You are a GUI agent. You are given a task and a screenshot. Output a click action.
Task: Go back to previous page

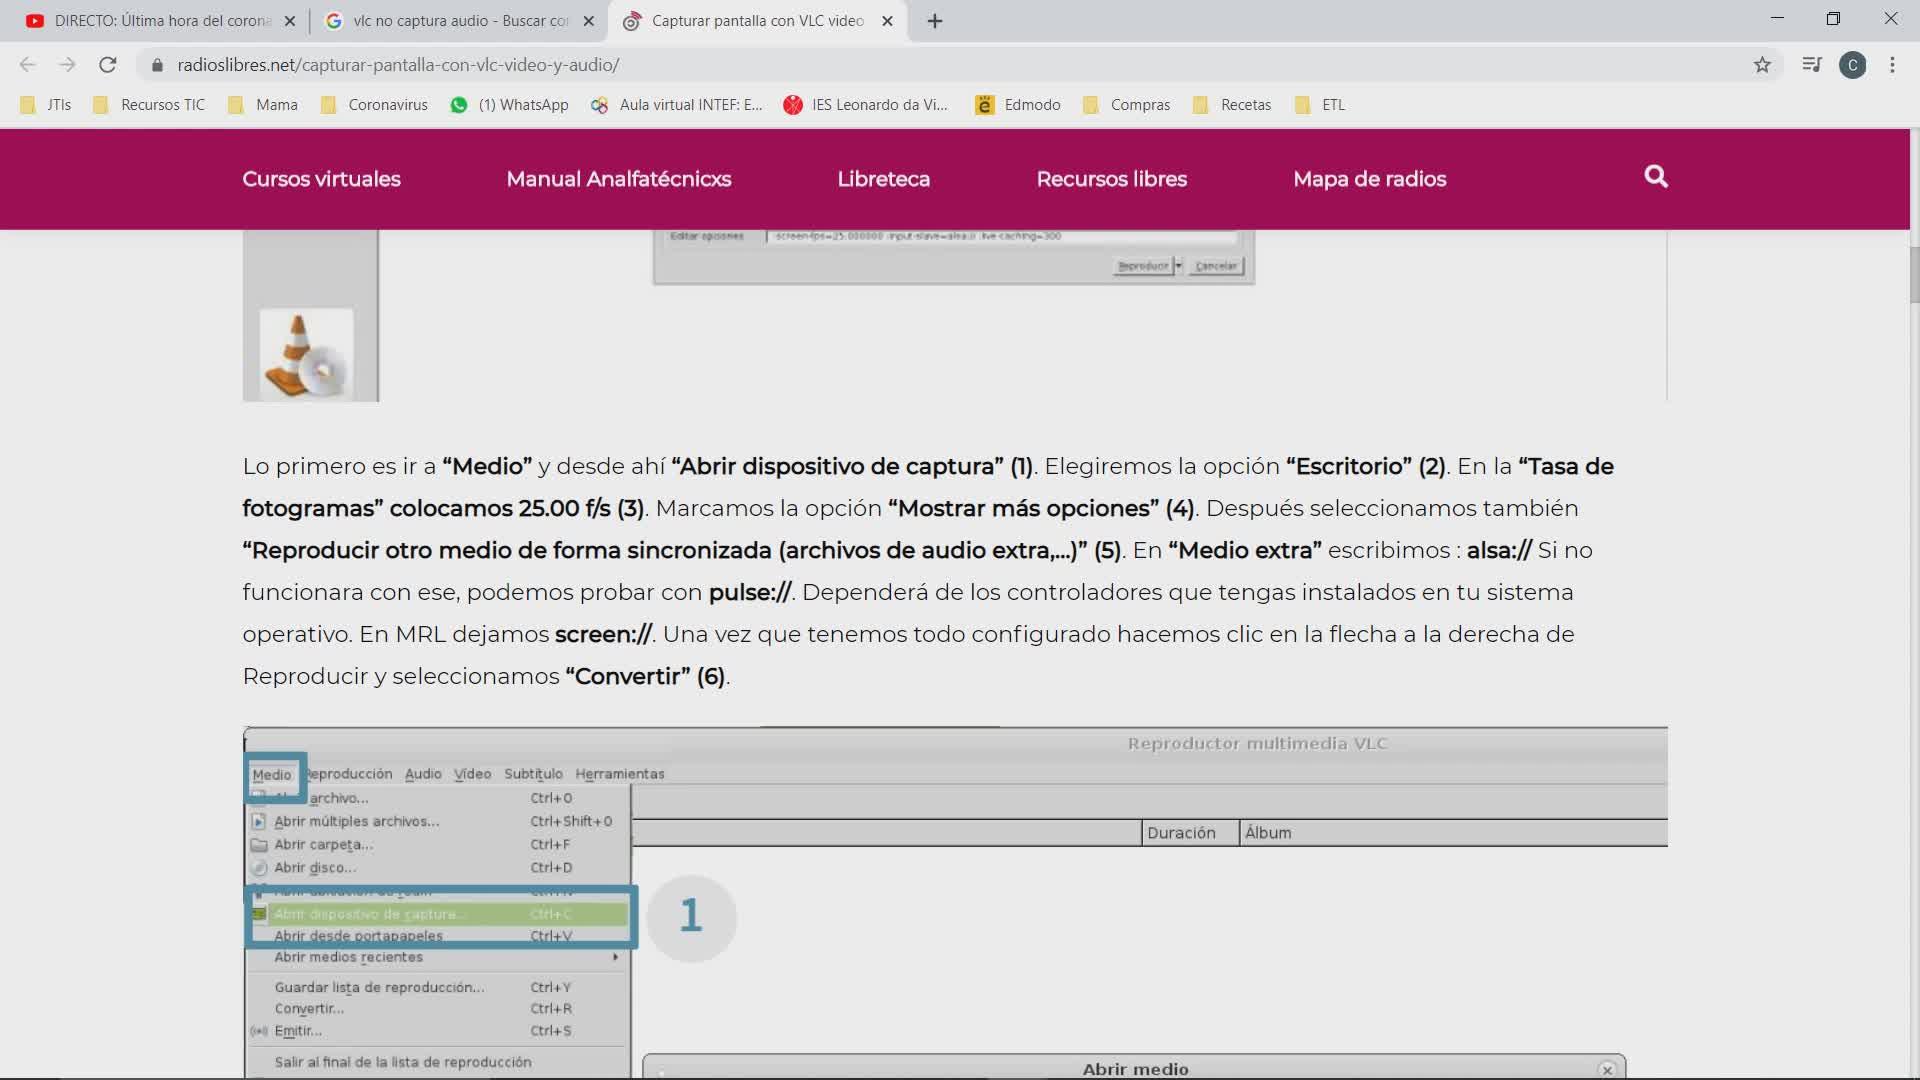click(27, 65)
